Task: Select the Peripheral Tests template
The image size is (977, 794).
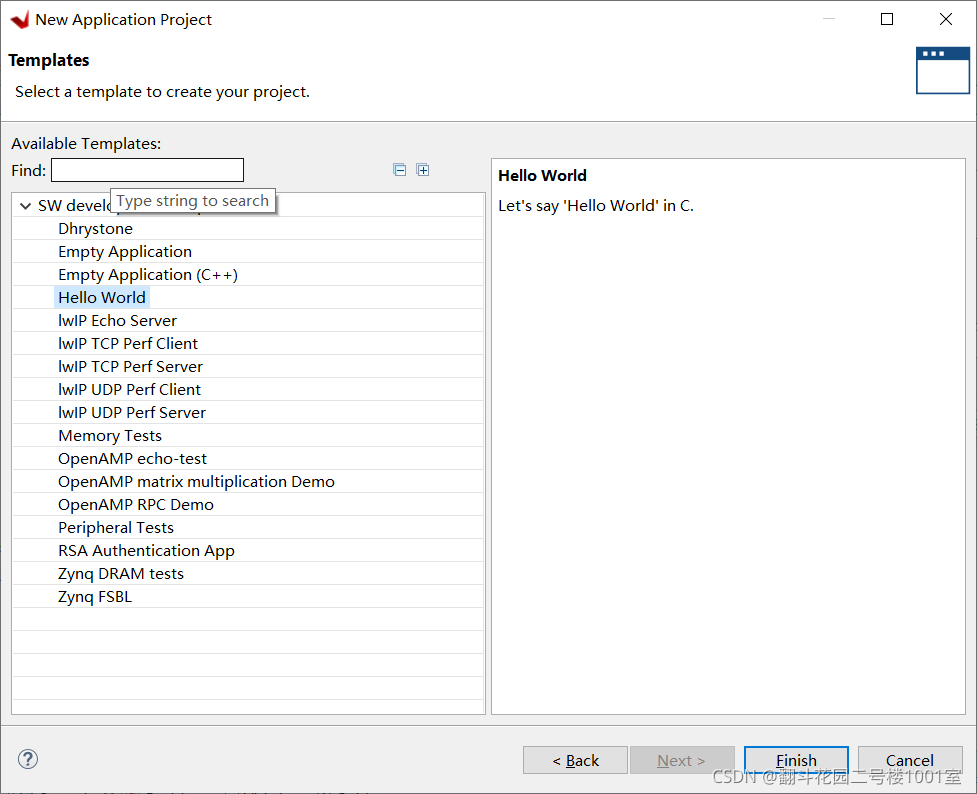Action: click(x=116, y=529)
